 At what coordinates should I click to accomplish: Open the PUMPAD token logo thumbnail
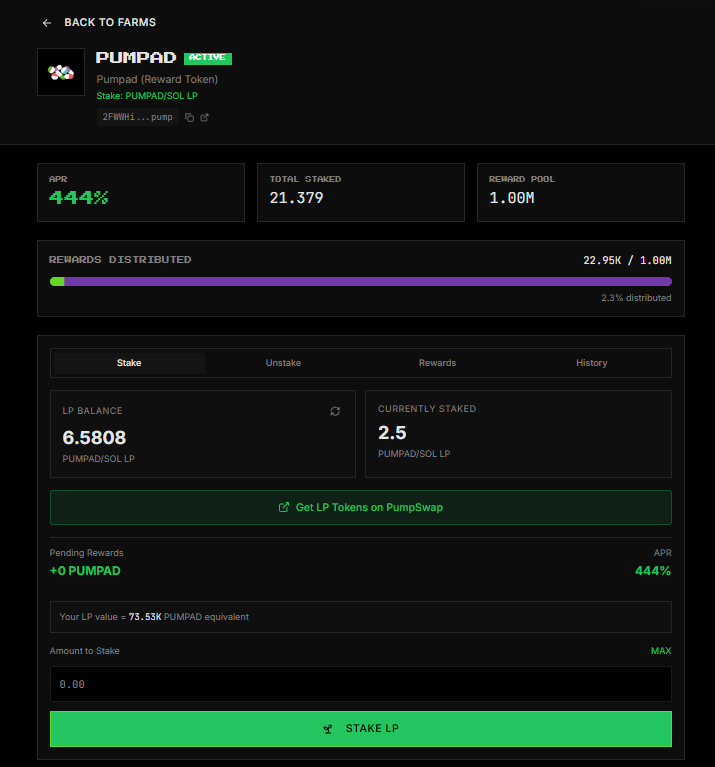point(61,72)
